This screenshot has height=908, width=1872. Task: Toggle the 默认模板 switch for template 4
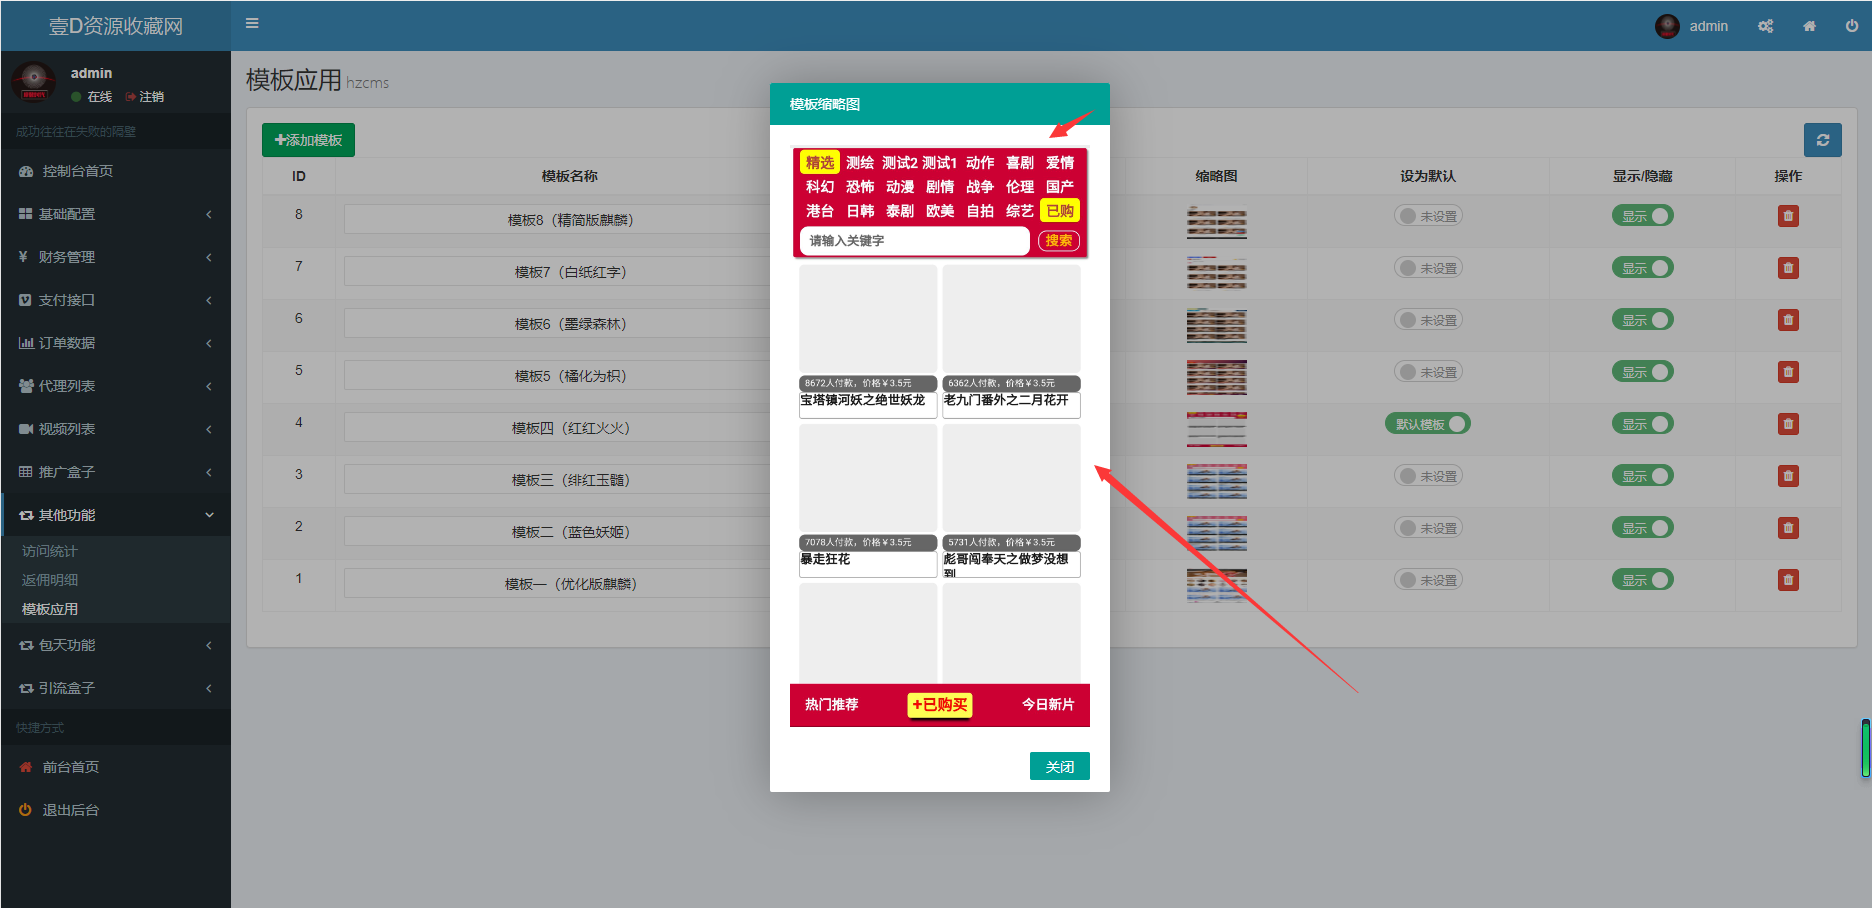point(1428,424)
